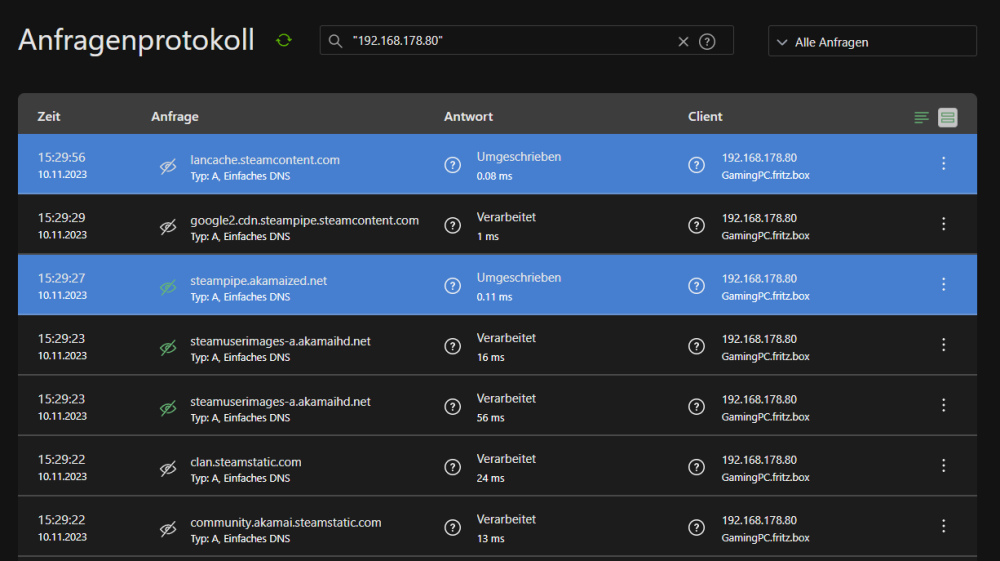Screen dimensions: 1000x561
Task: Clear the search field with X icon
Action: point(683,41)
